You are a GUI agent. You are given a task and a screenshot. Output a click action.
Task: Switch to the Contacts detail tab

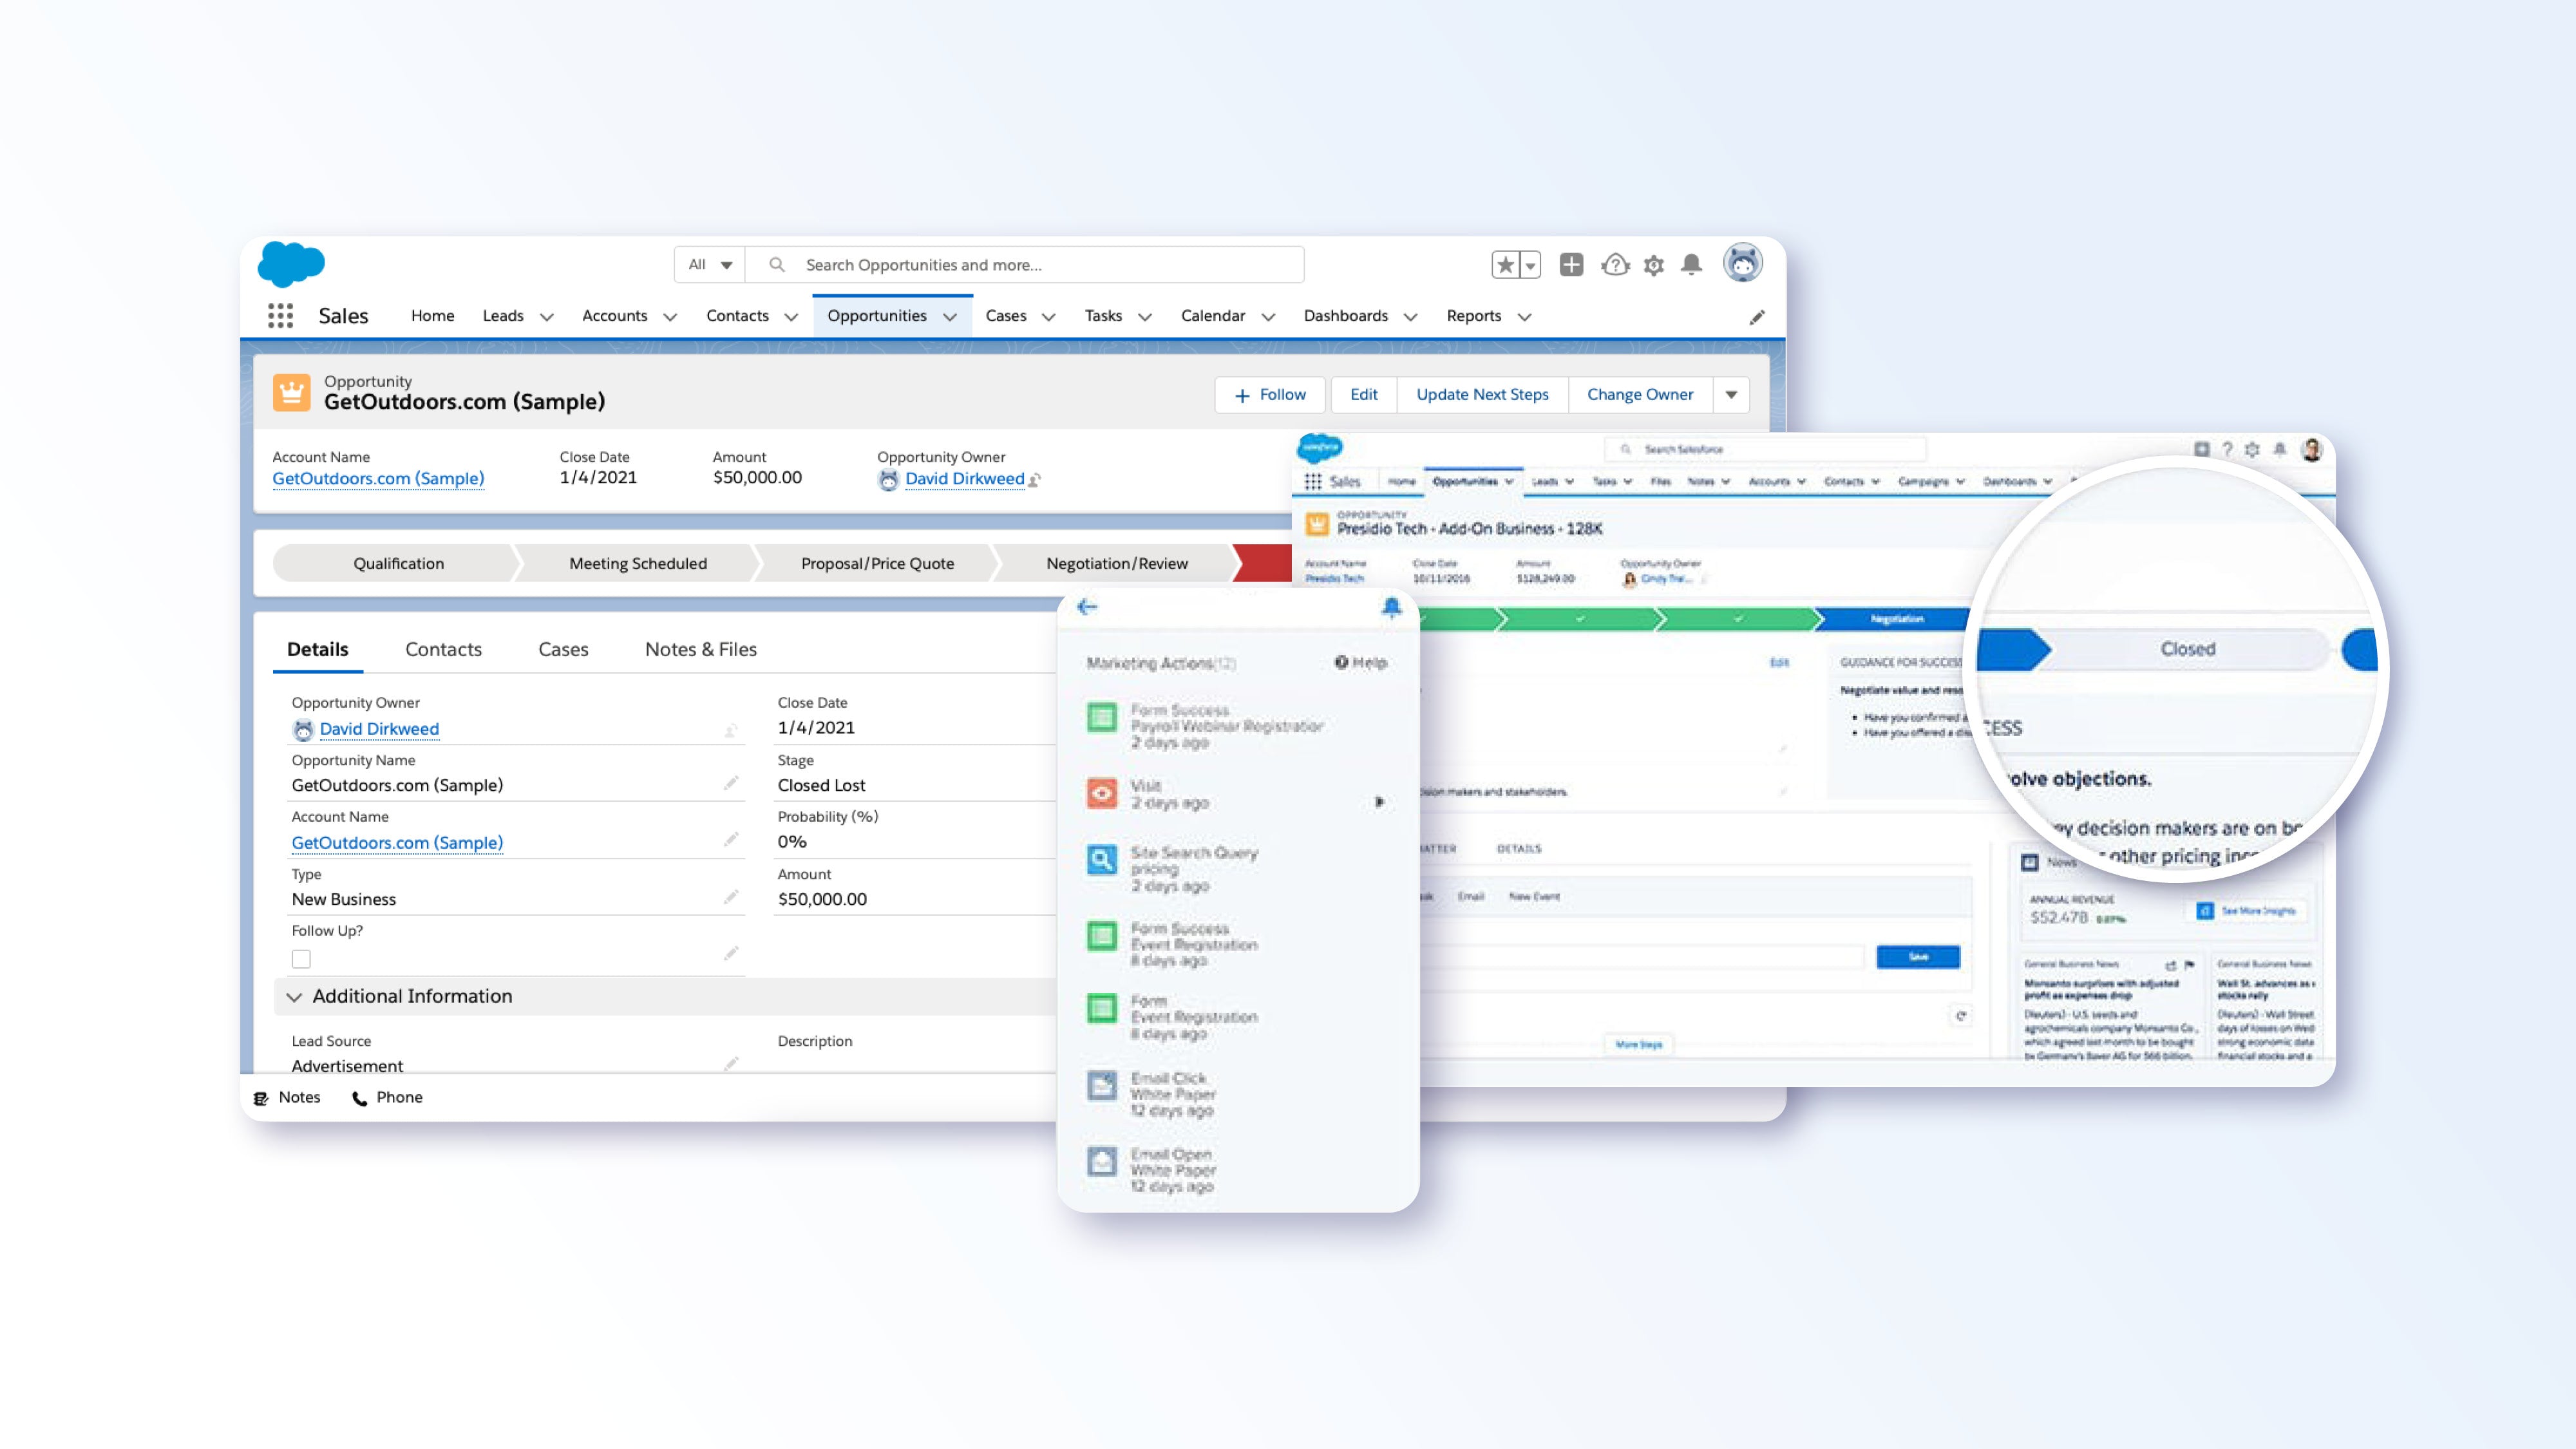[443, 649]
